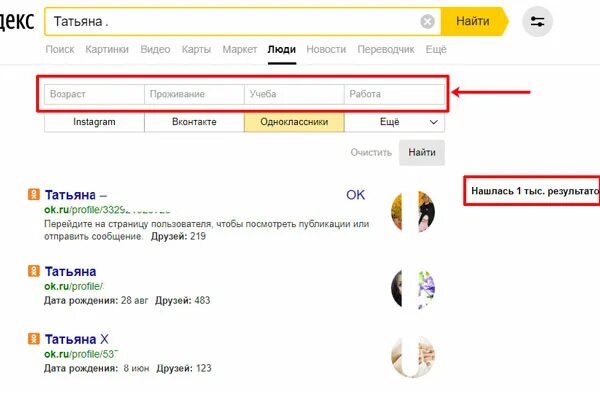Click the Дата рождения: 8 июн text

pos(96,368)
